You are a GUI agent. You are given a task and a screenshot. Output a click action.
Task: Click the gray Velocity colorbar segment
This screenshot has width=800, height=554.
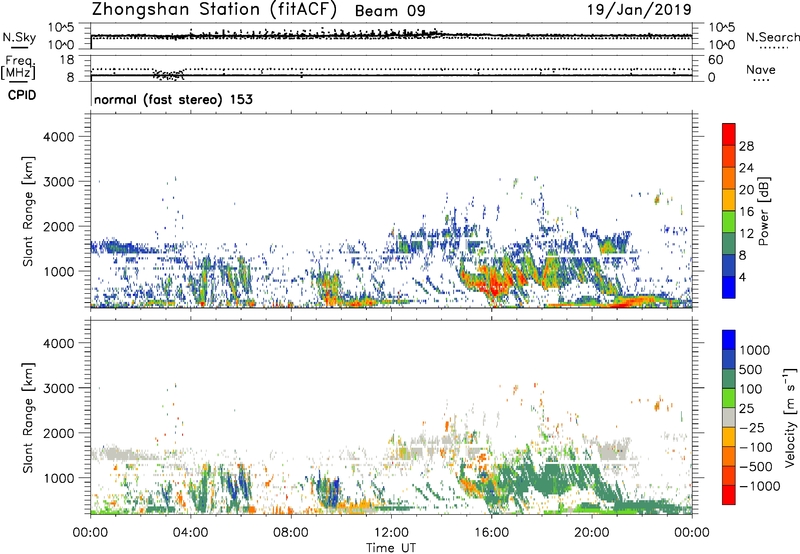pyautogui.click(x=729, y=417)
